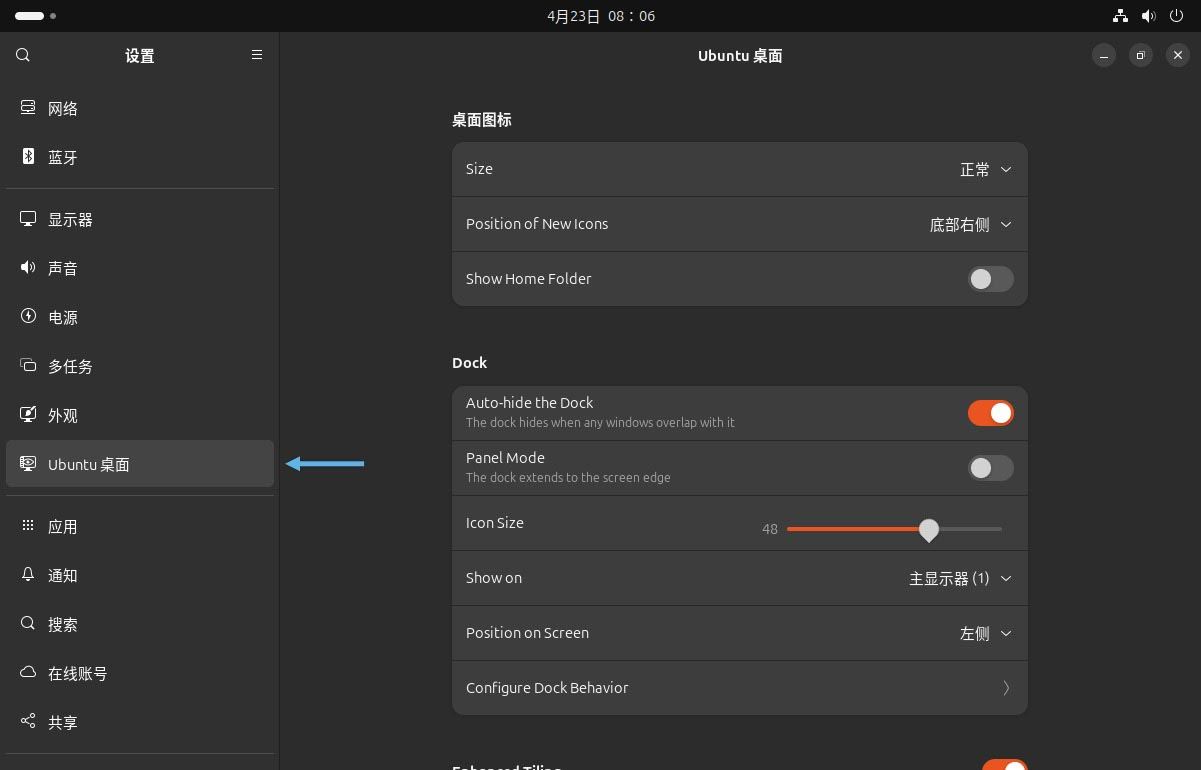Open the hamburger menu in sidebar header
The width and height of the screenshot is (1201, 770).
click(257, 55)
